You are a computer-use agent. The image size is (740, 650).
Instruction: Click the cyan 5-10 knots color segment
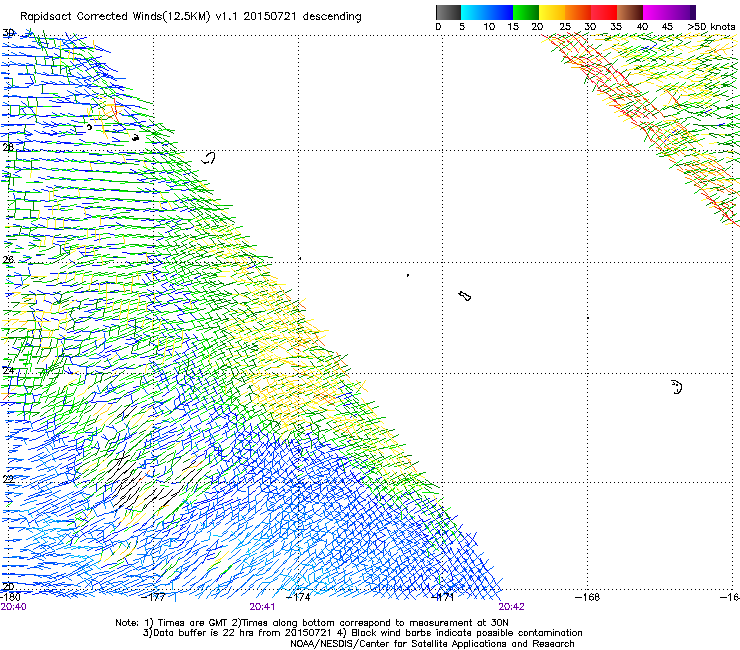(x=474, y=12)
